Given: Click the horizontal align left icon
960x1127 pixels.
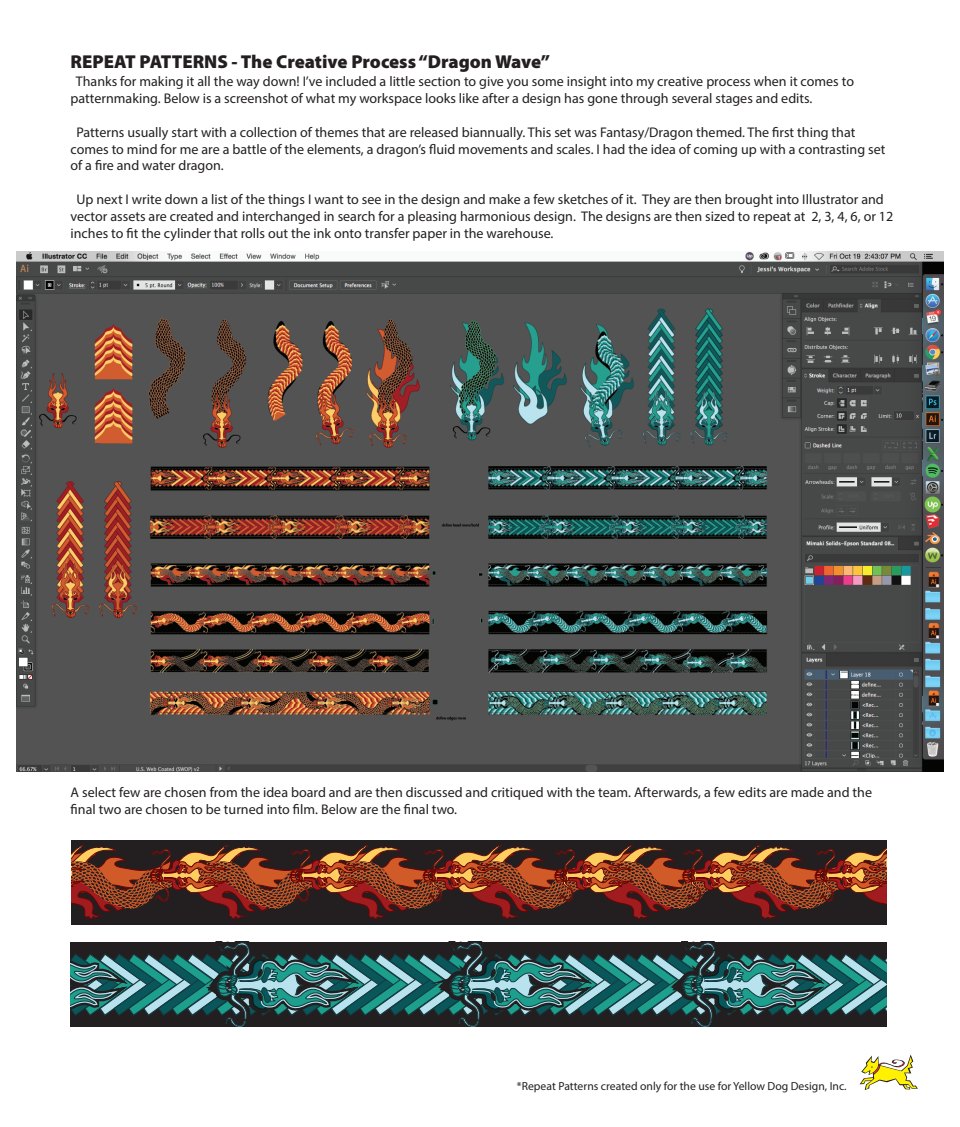Looking at the screenshot, I should (811, 330).
